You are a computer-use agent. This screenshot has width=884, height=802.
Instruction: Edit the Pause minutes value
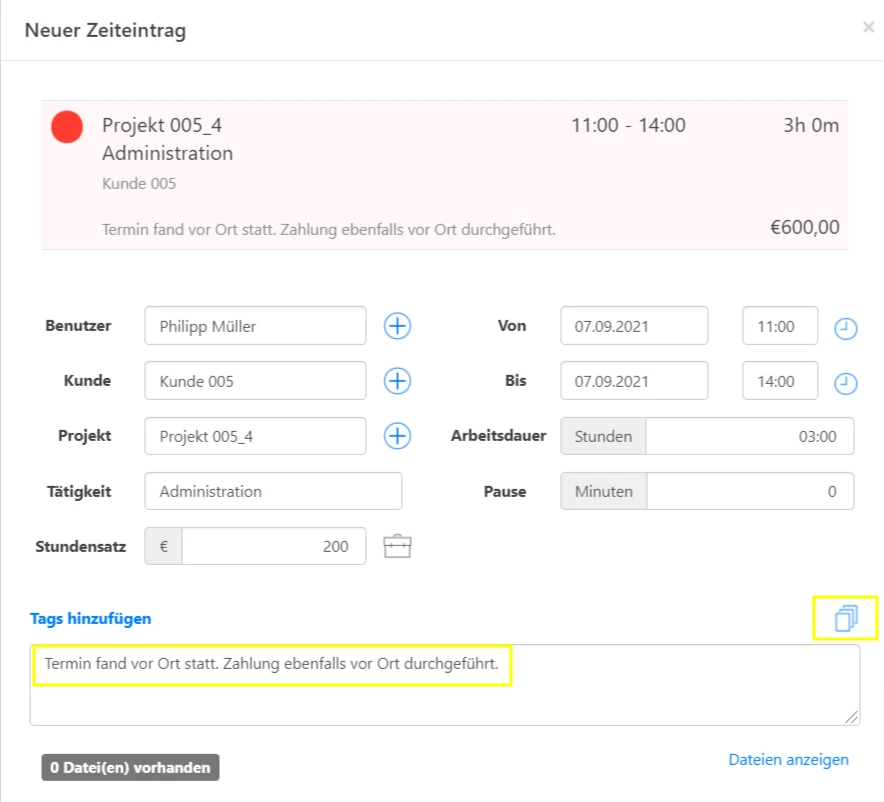tap(750, 491)
